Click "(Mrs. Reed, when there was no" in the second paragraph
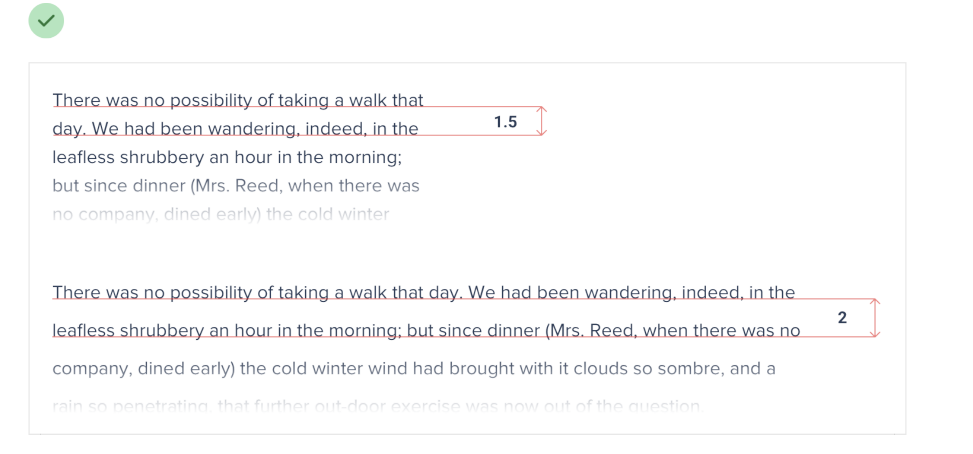 673,331
